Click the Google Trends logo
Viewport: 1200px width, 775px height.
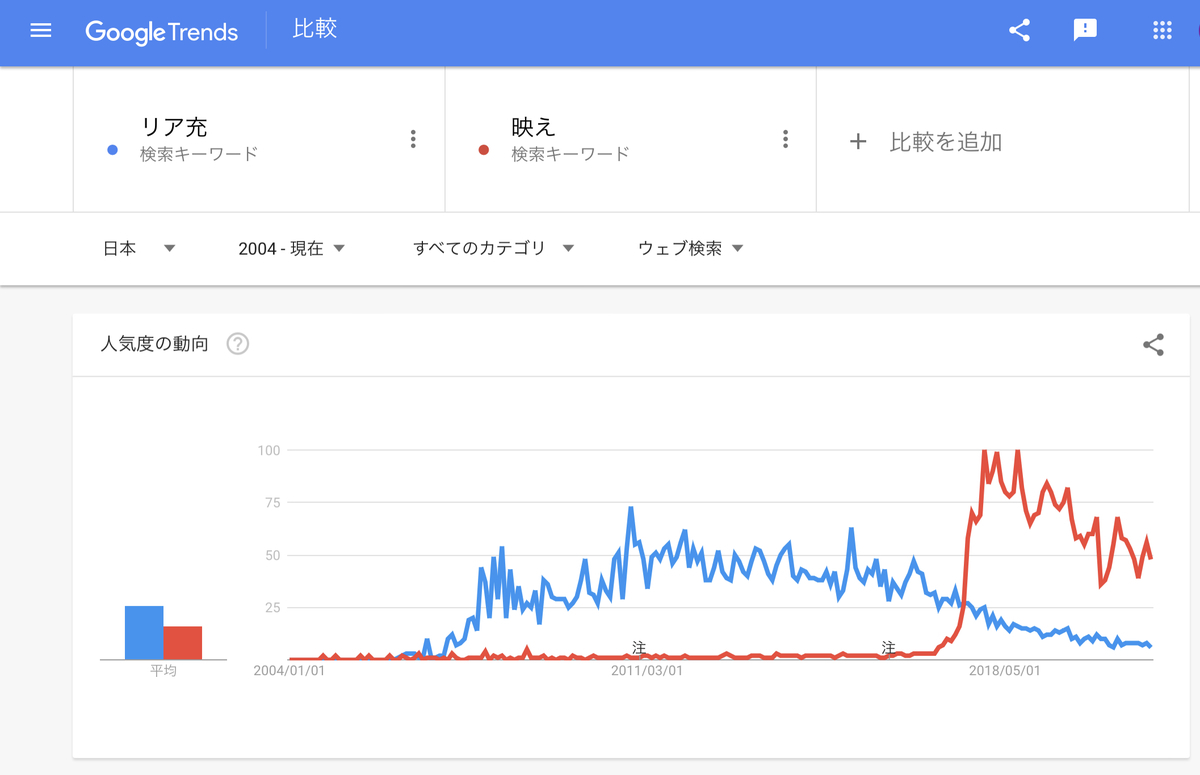(x=162, y=32)
